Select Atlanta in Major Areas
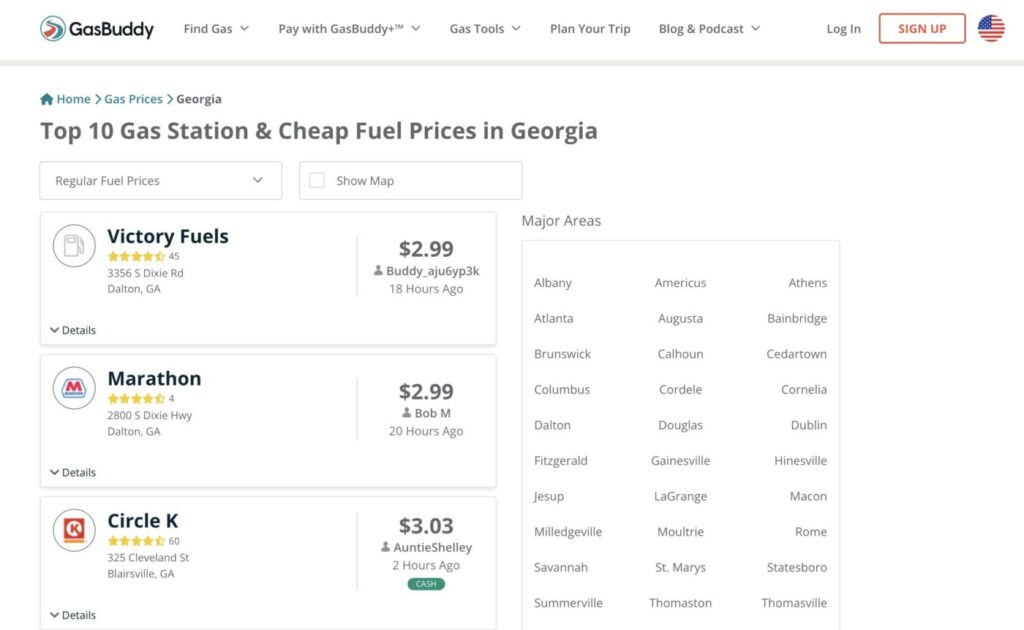The image size is (1024, 630). tap(553, 319)
